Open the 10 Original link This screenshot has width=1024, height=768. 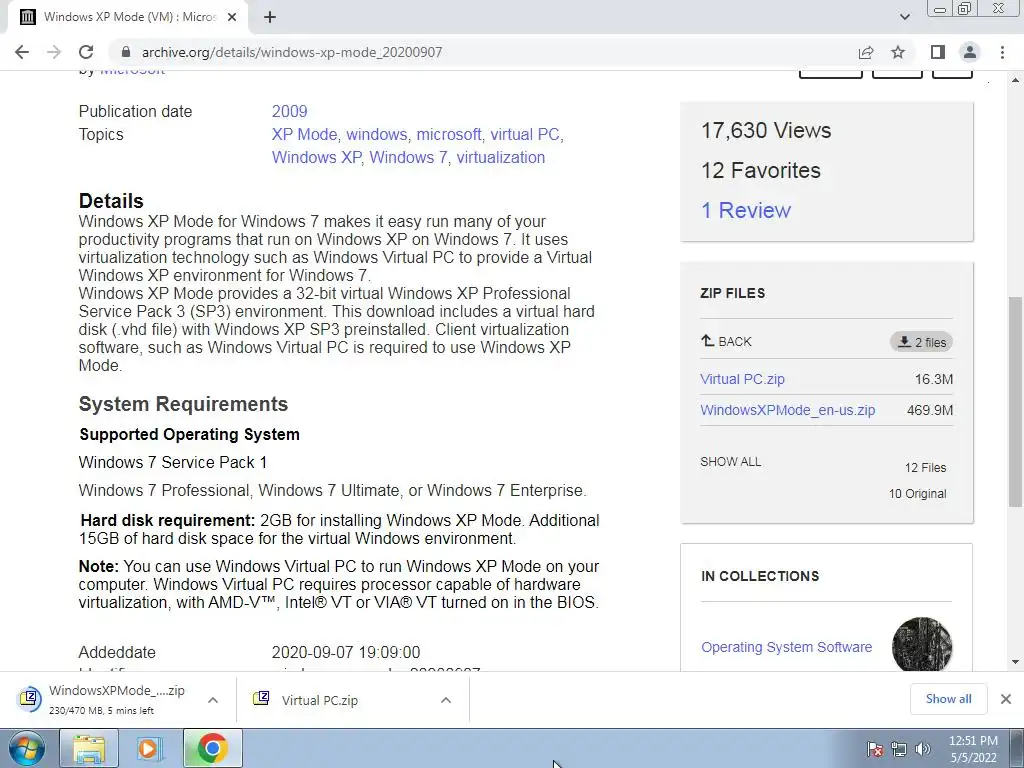(x=918, y=494)
